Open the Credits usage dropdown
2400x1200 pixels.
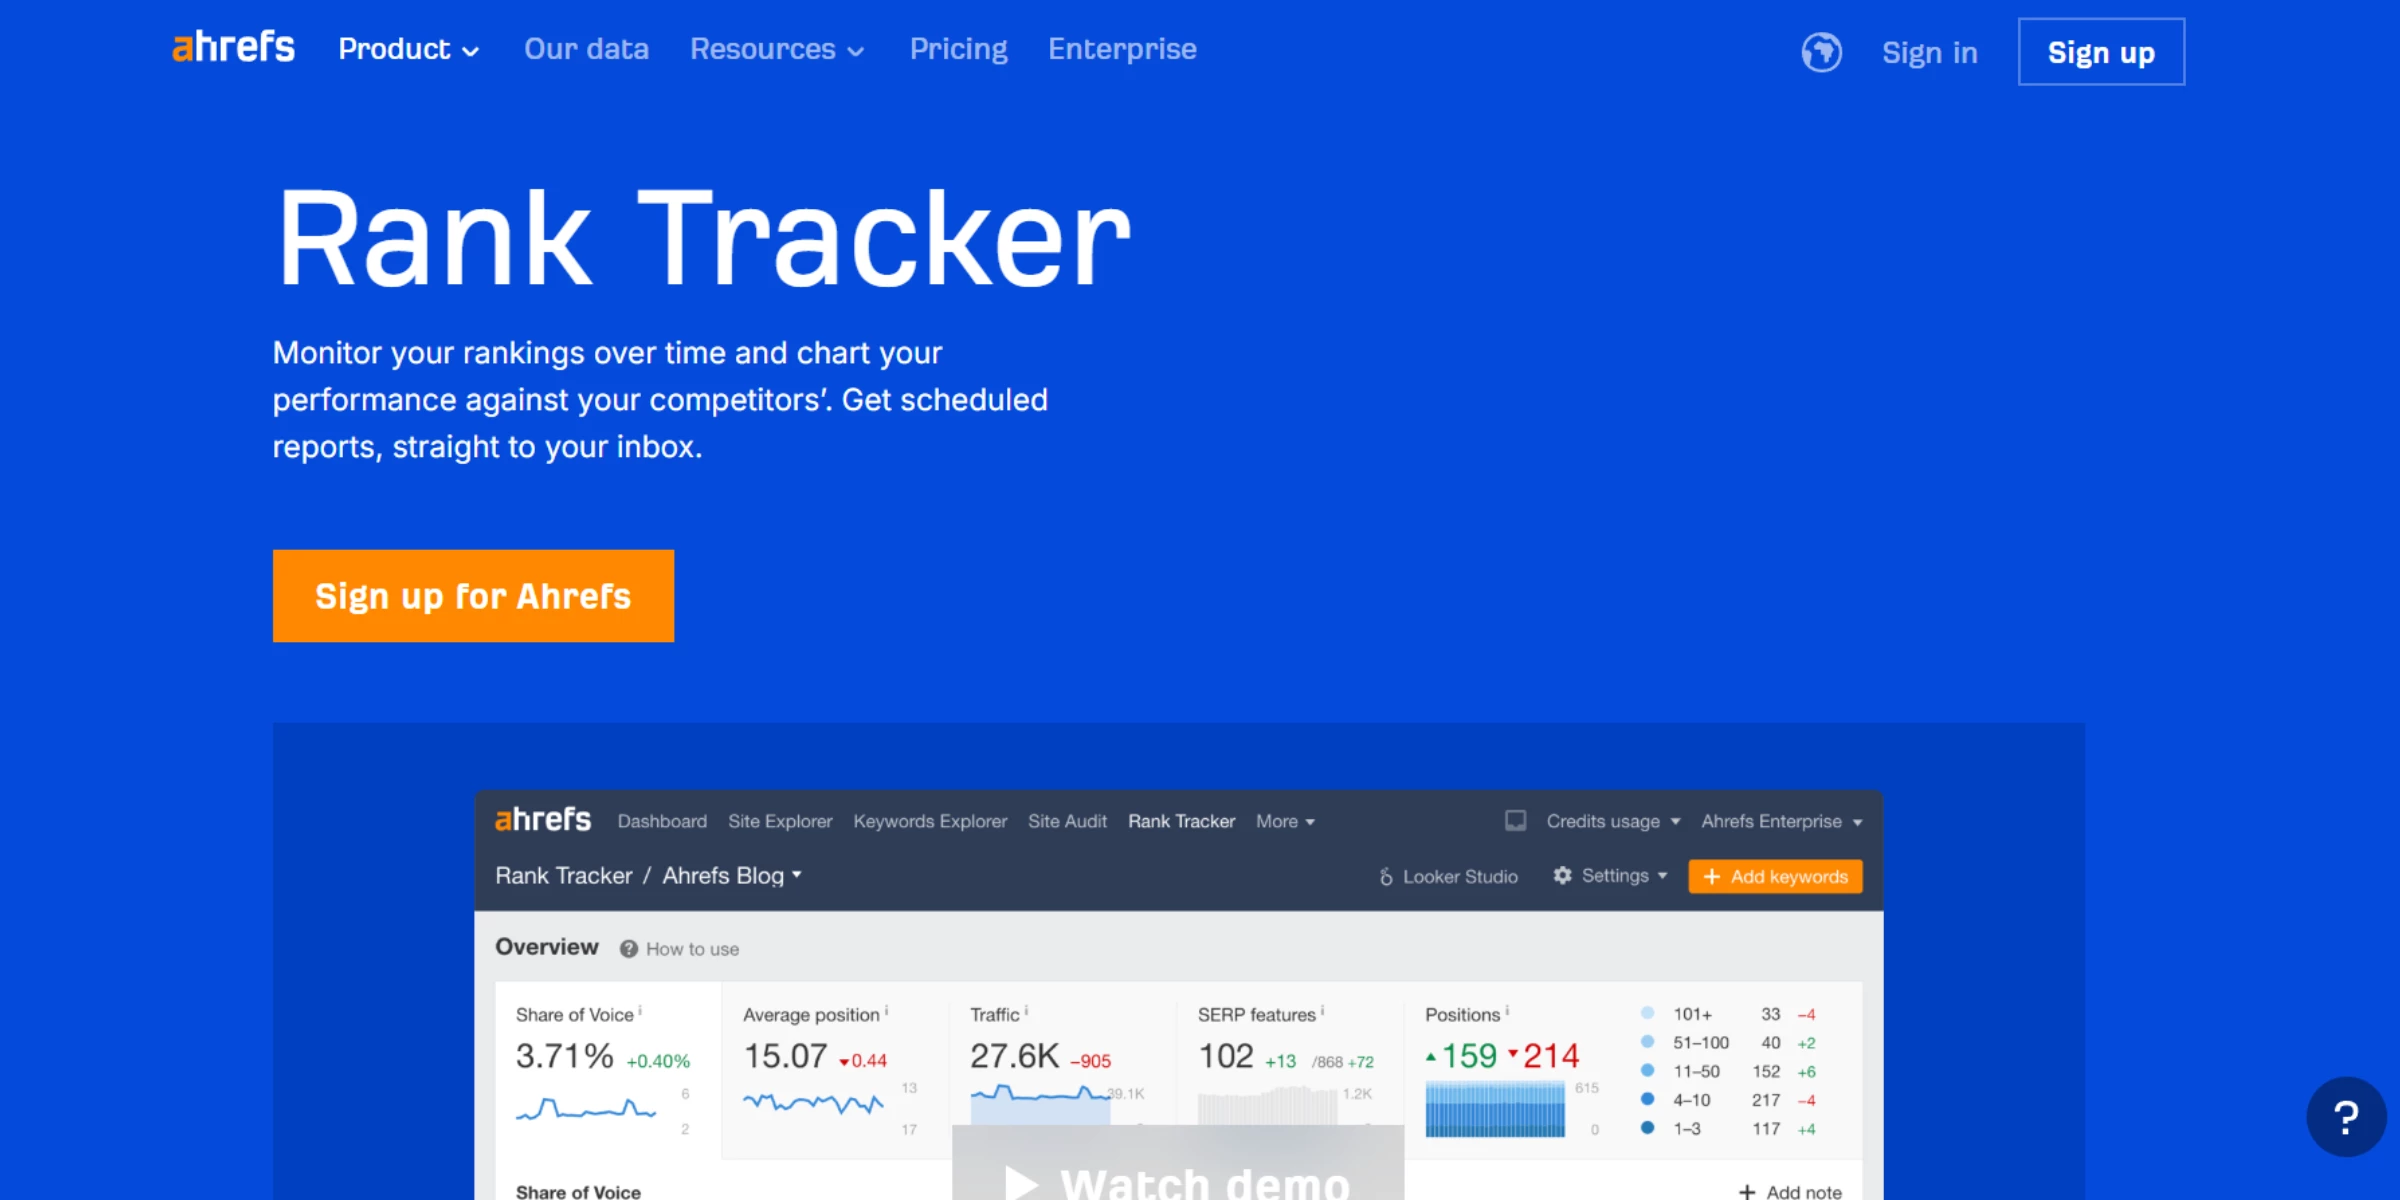[x=1612, y=821]
